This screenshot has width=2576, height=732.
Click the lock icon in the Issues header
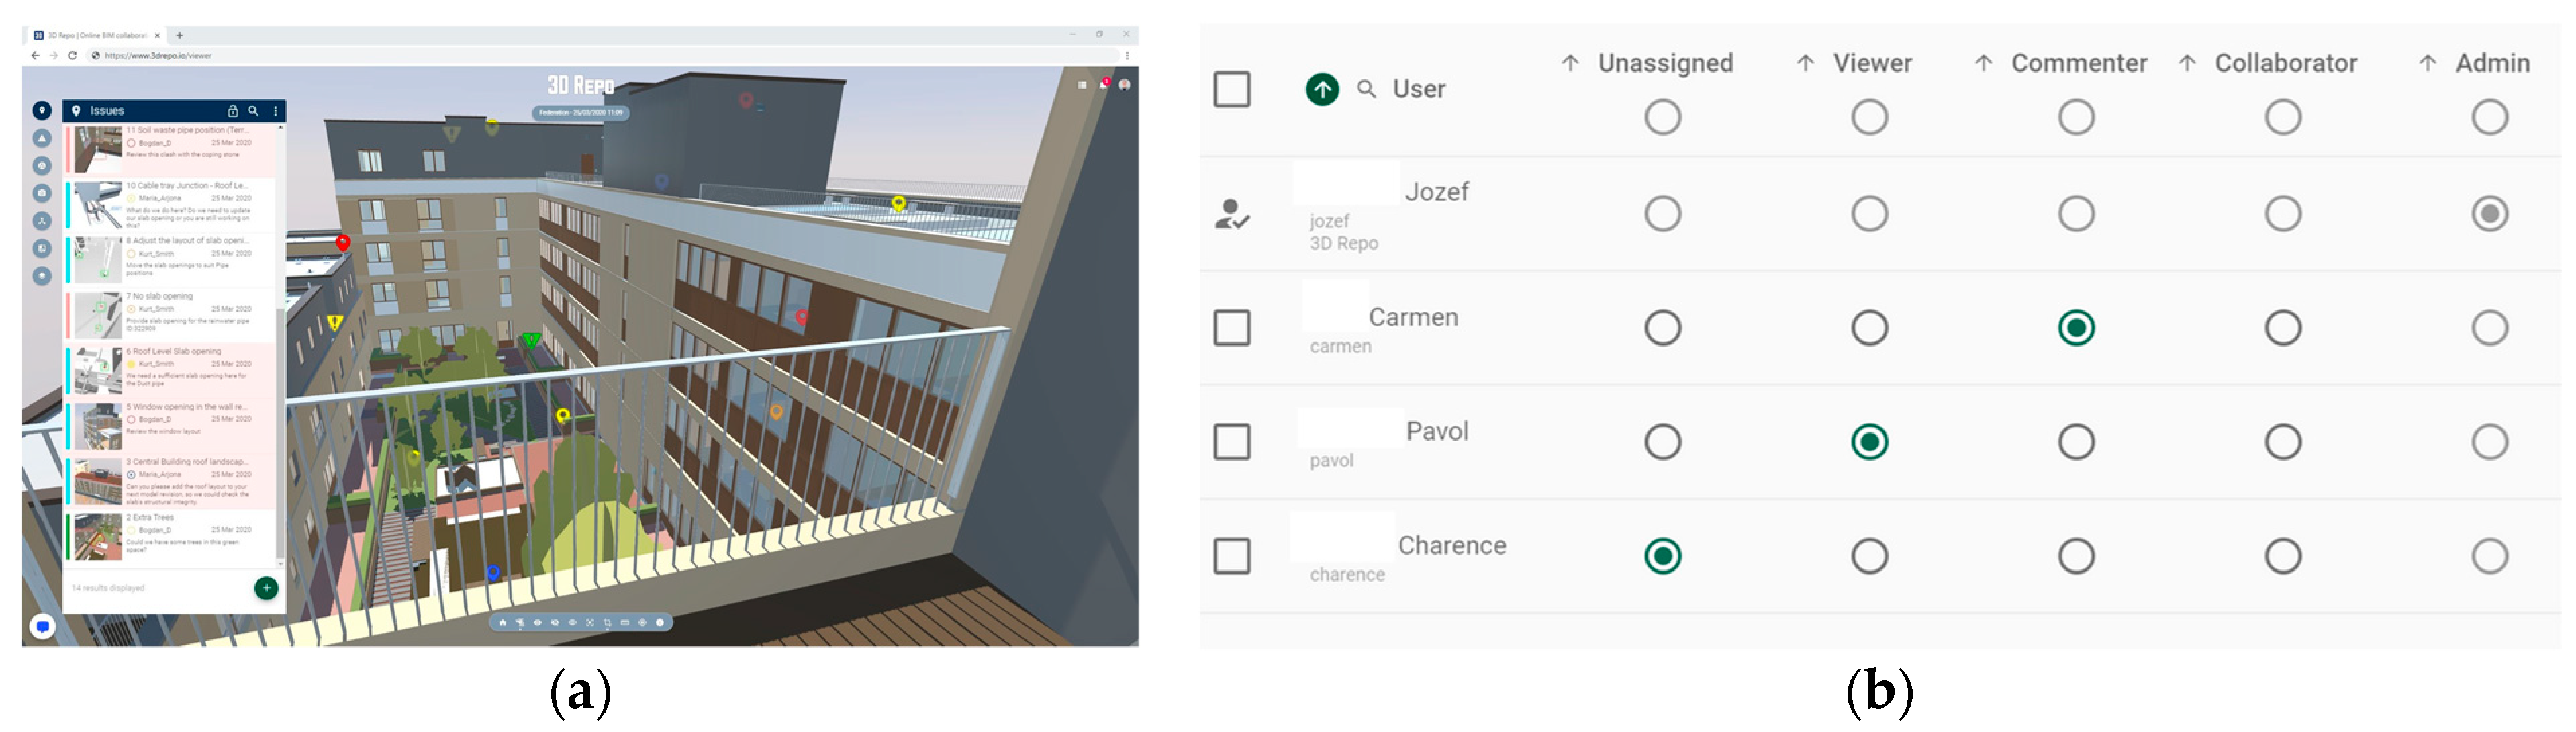click(x=233, y=111)
